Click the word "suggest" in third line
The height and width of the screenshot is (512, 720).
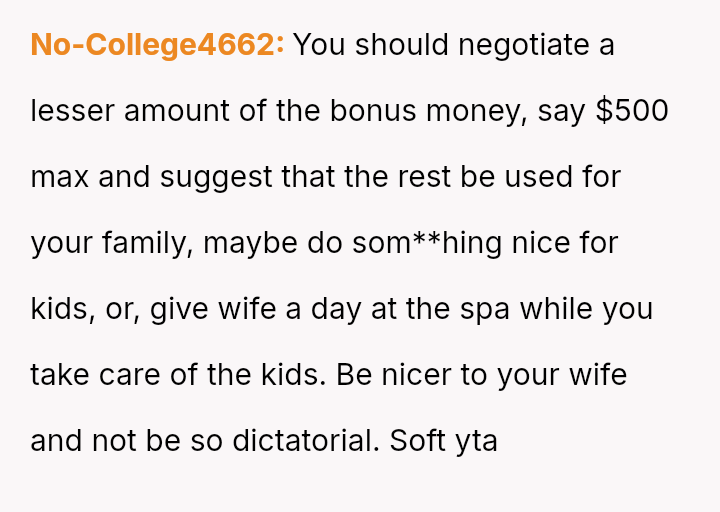(216, 177)
